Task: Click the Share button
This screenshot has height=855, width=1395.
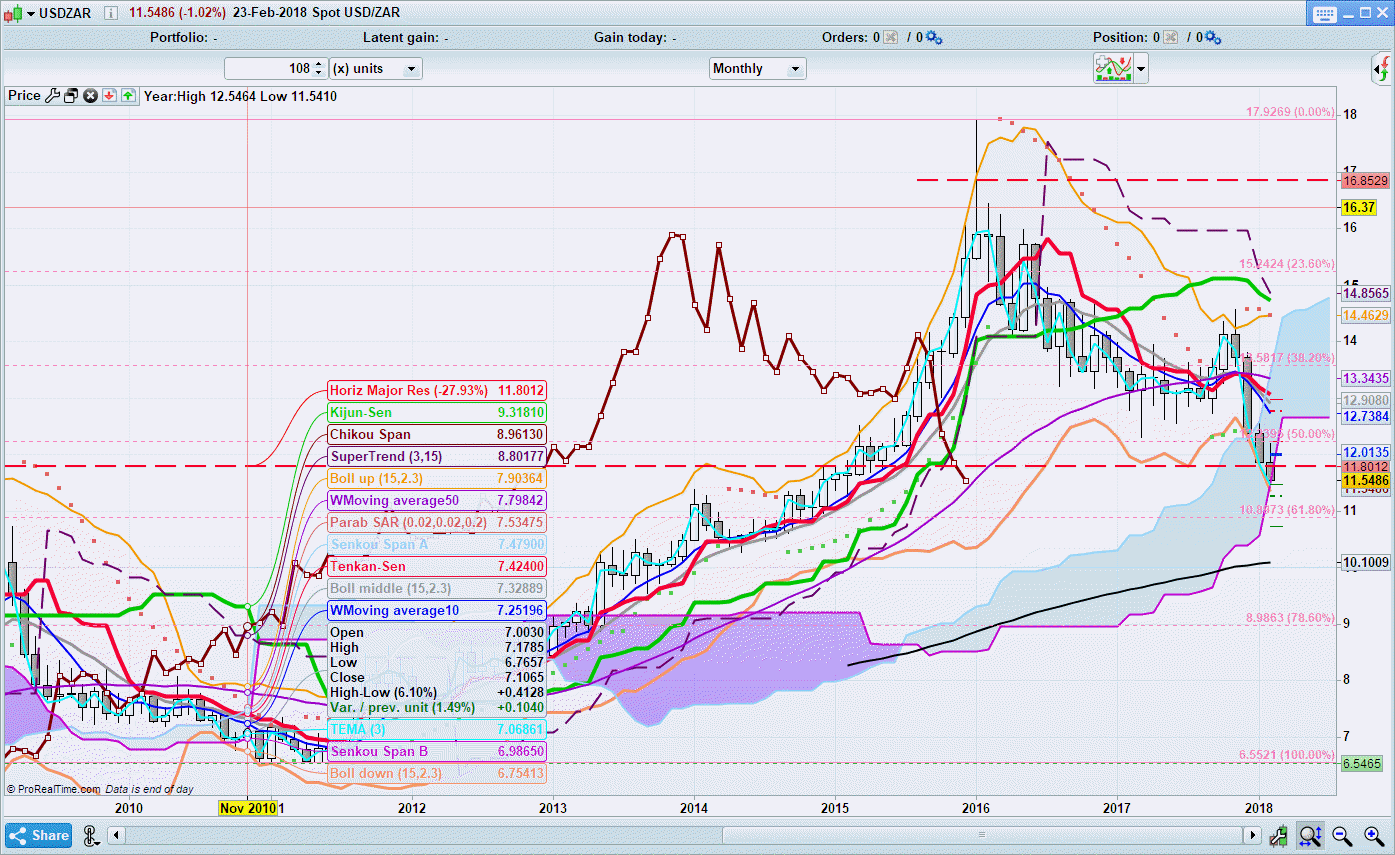Action: point(39,836)
